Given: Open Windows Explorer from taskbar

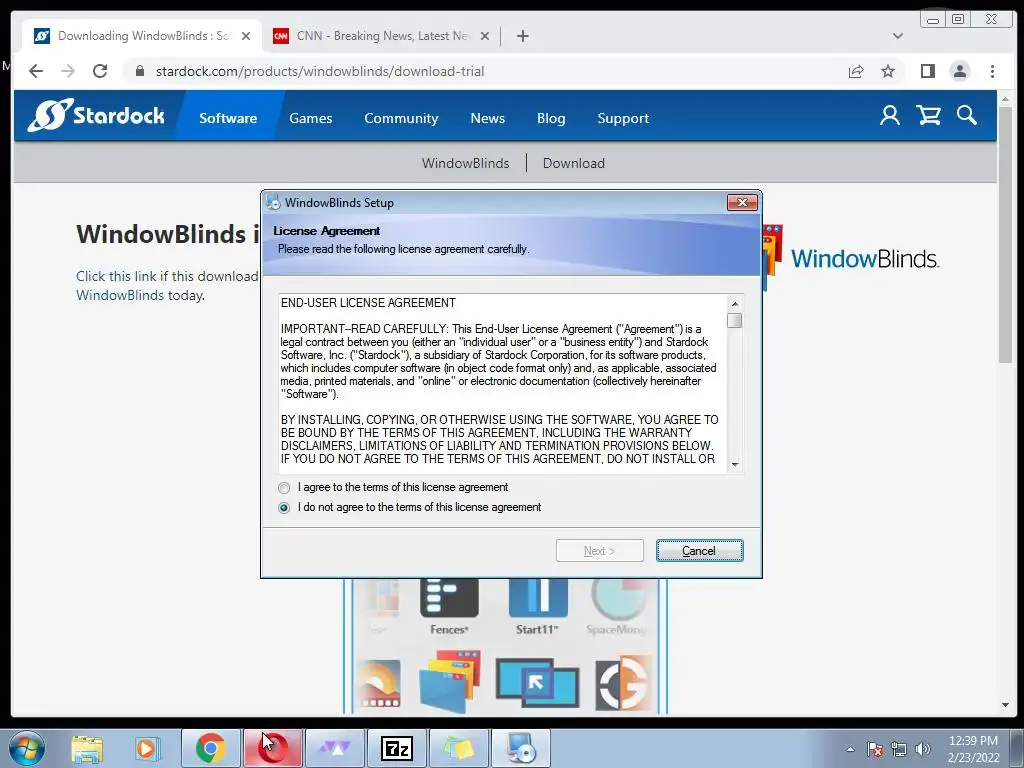Looking at the screenshot, I should pos(88,748).
